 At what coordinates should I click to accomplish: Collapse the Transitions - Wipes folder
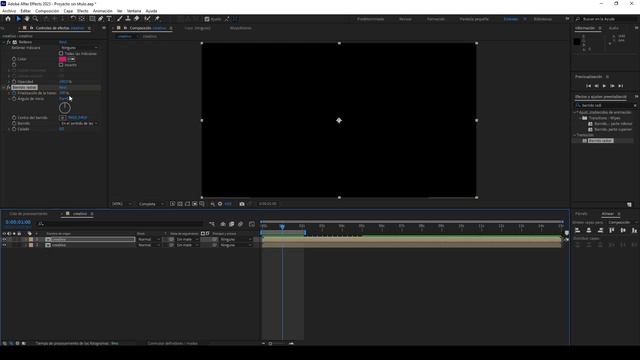coord(580,118)
